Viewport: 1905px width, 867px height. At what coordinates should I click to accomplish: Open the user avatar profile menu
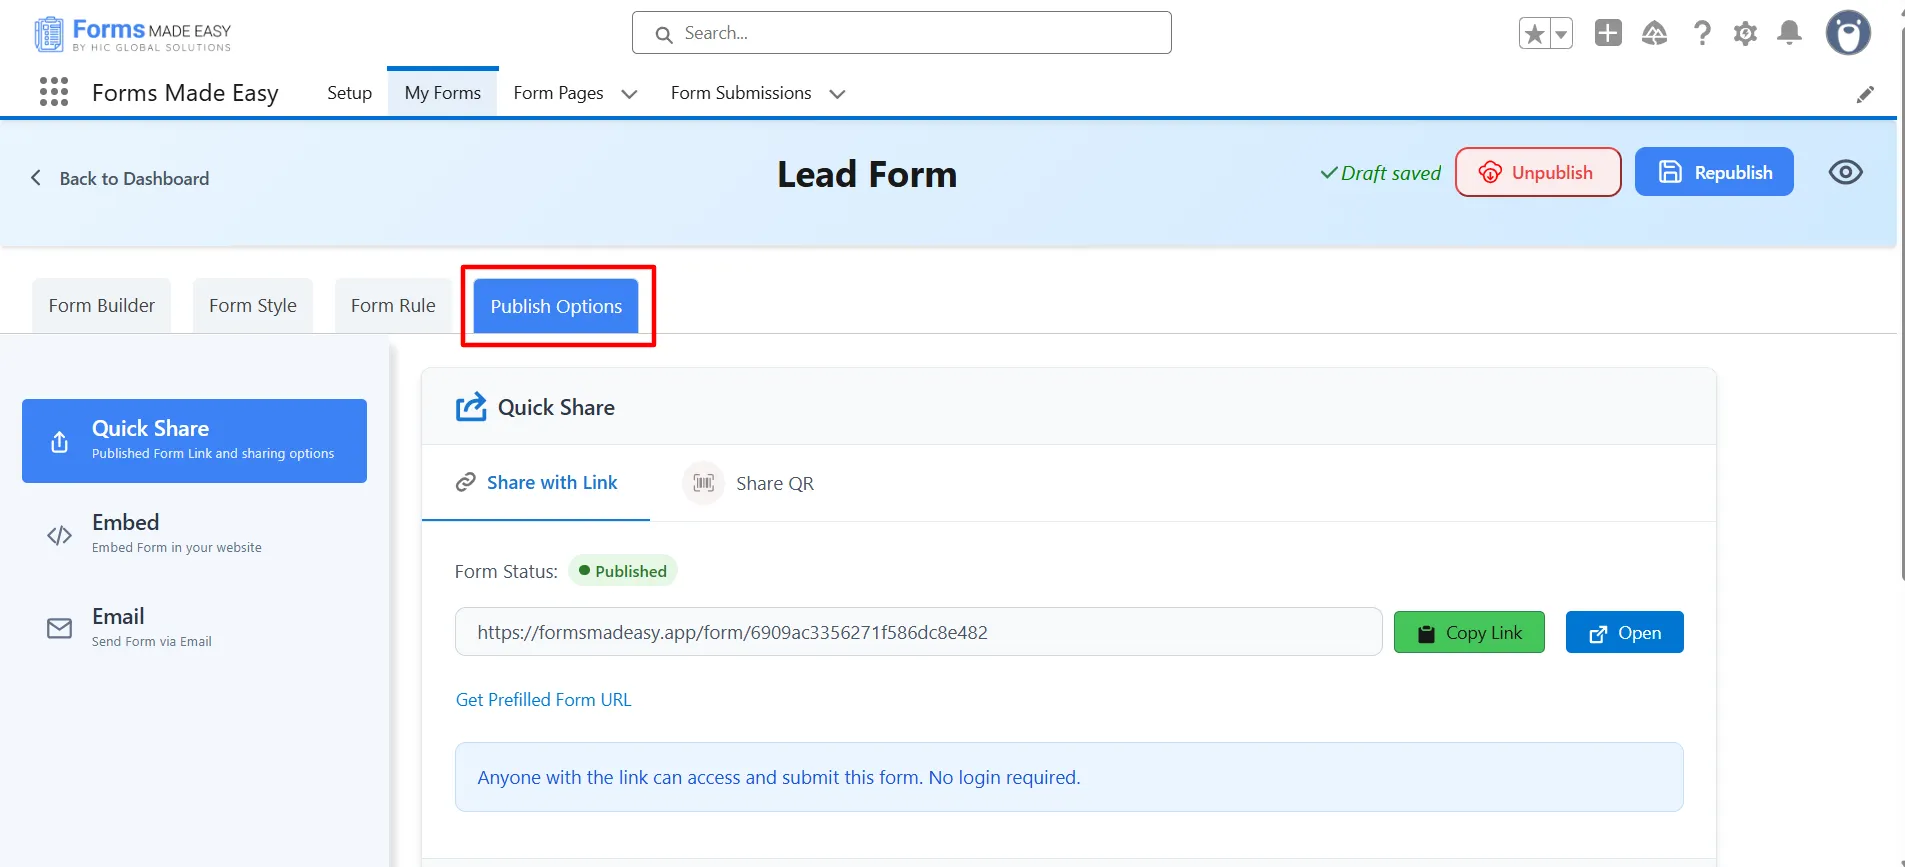(1847, 33)
